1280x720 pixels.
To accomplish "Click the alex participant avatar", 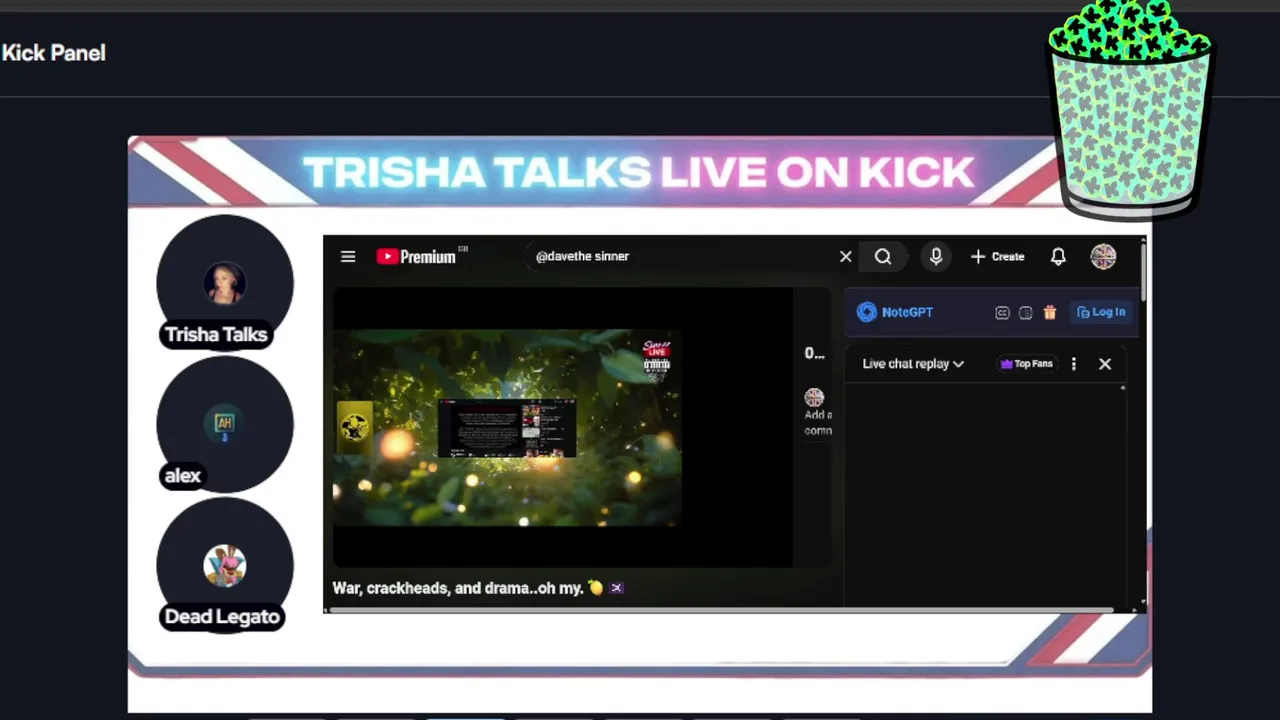I will [x=225, y=424].
